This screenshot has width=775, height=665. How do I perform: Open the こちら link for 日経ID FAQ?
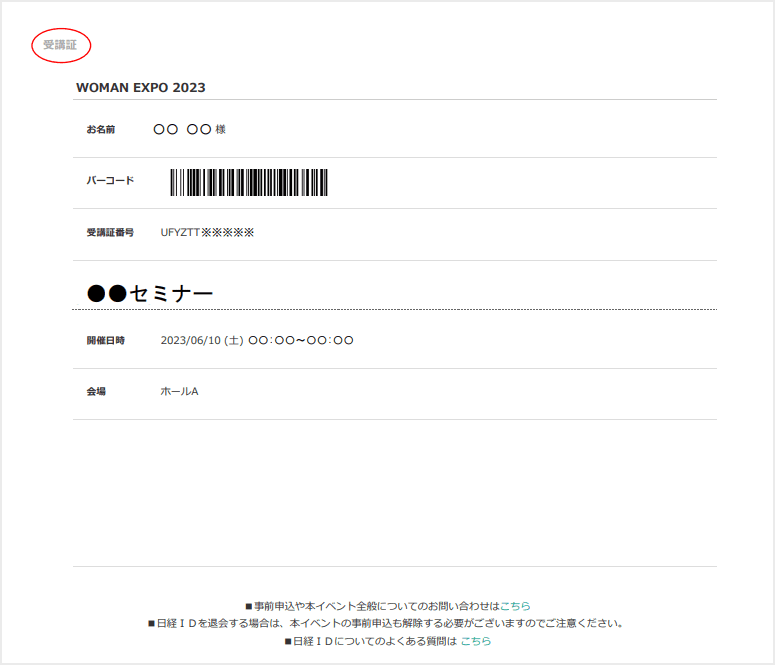point(476,641)
